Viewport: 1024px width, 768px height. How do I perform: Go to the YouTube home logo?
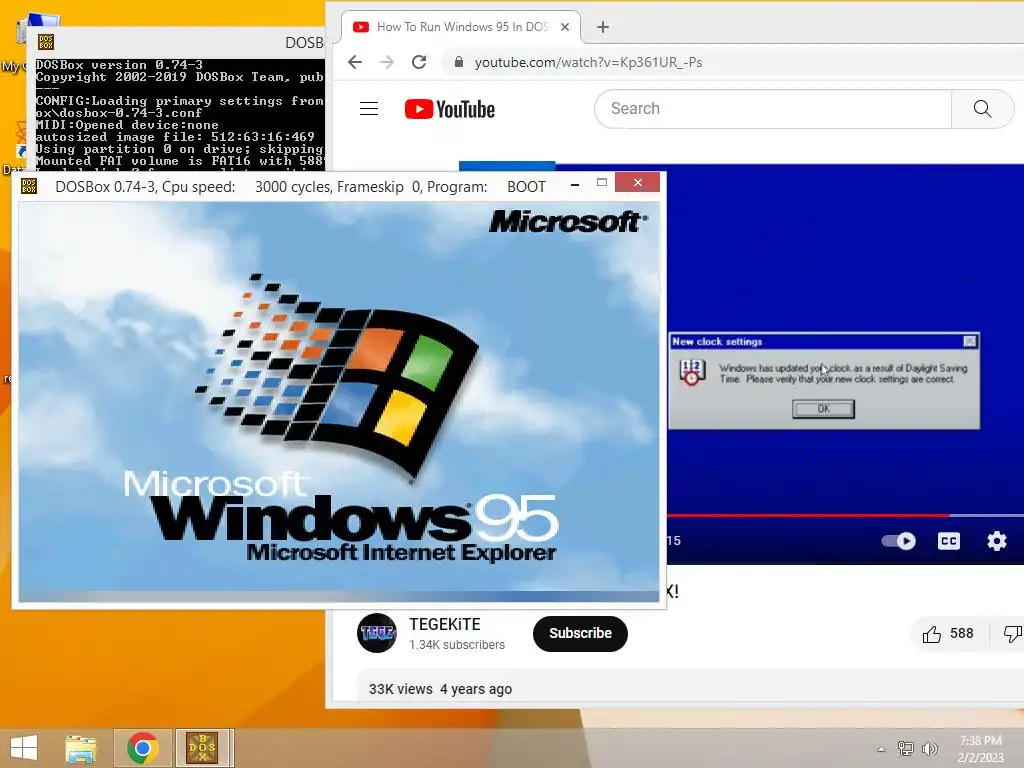coord(449,109)
